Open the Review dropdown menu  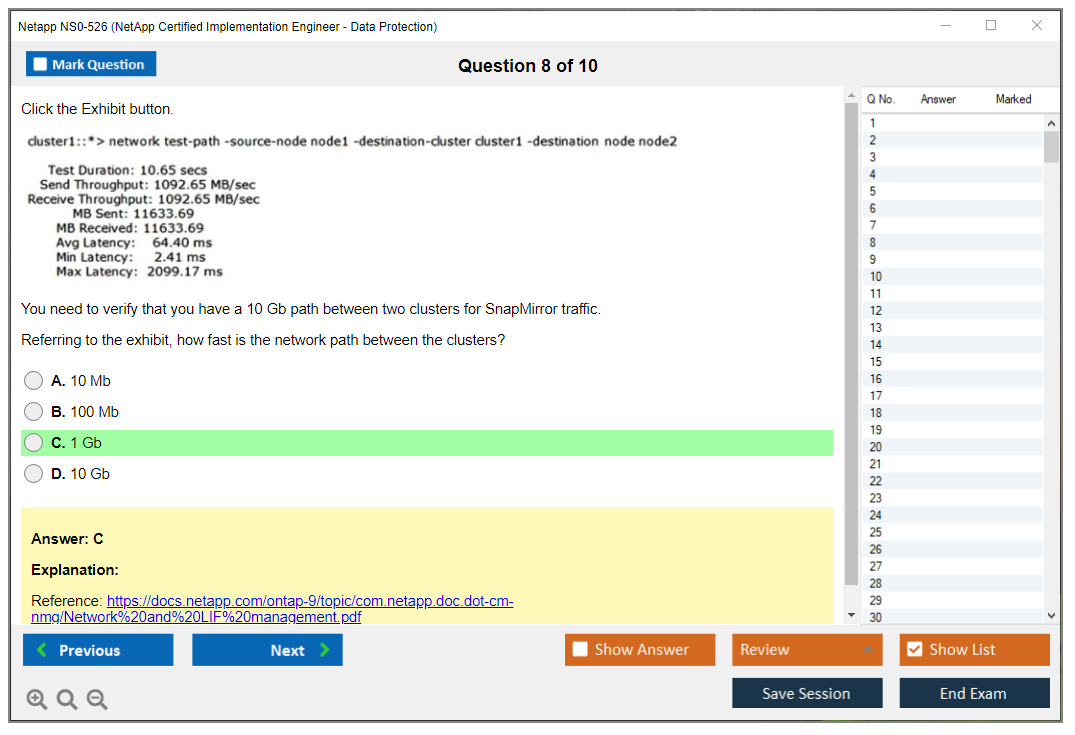pyautogui.click(x=807, y=650)
